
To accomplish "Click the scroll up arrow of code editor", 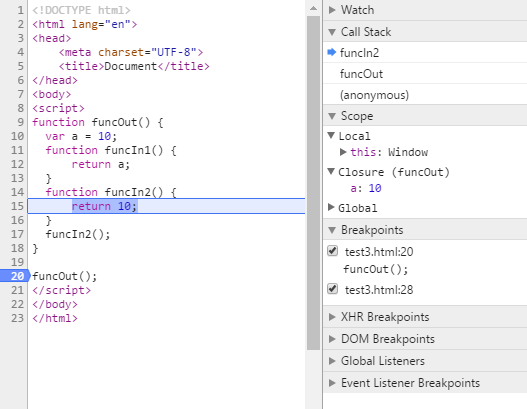I will coord(313,8).
